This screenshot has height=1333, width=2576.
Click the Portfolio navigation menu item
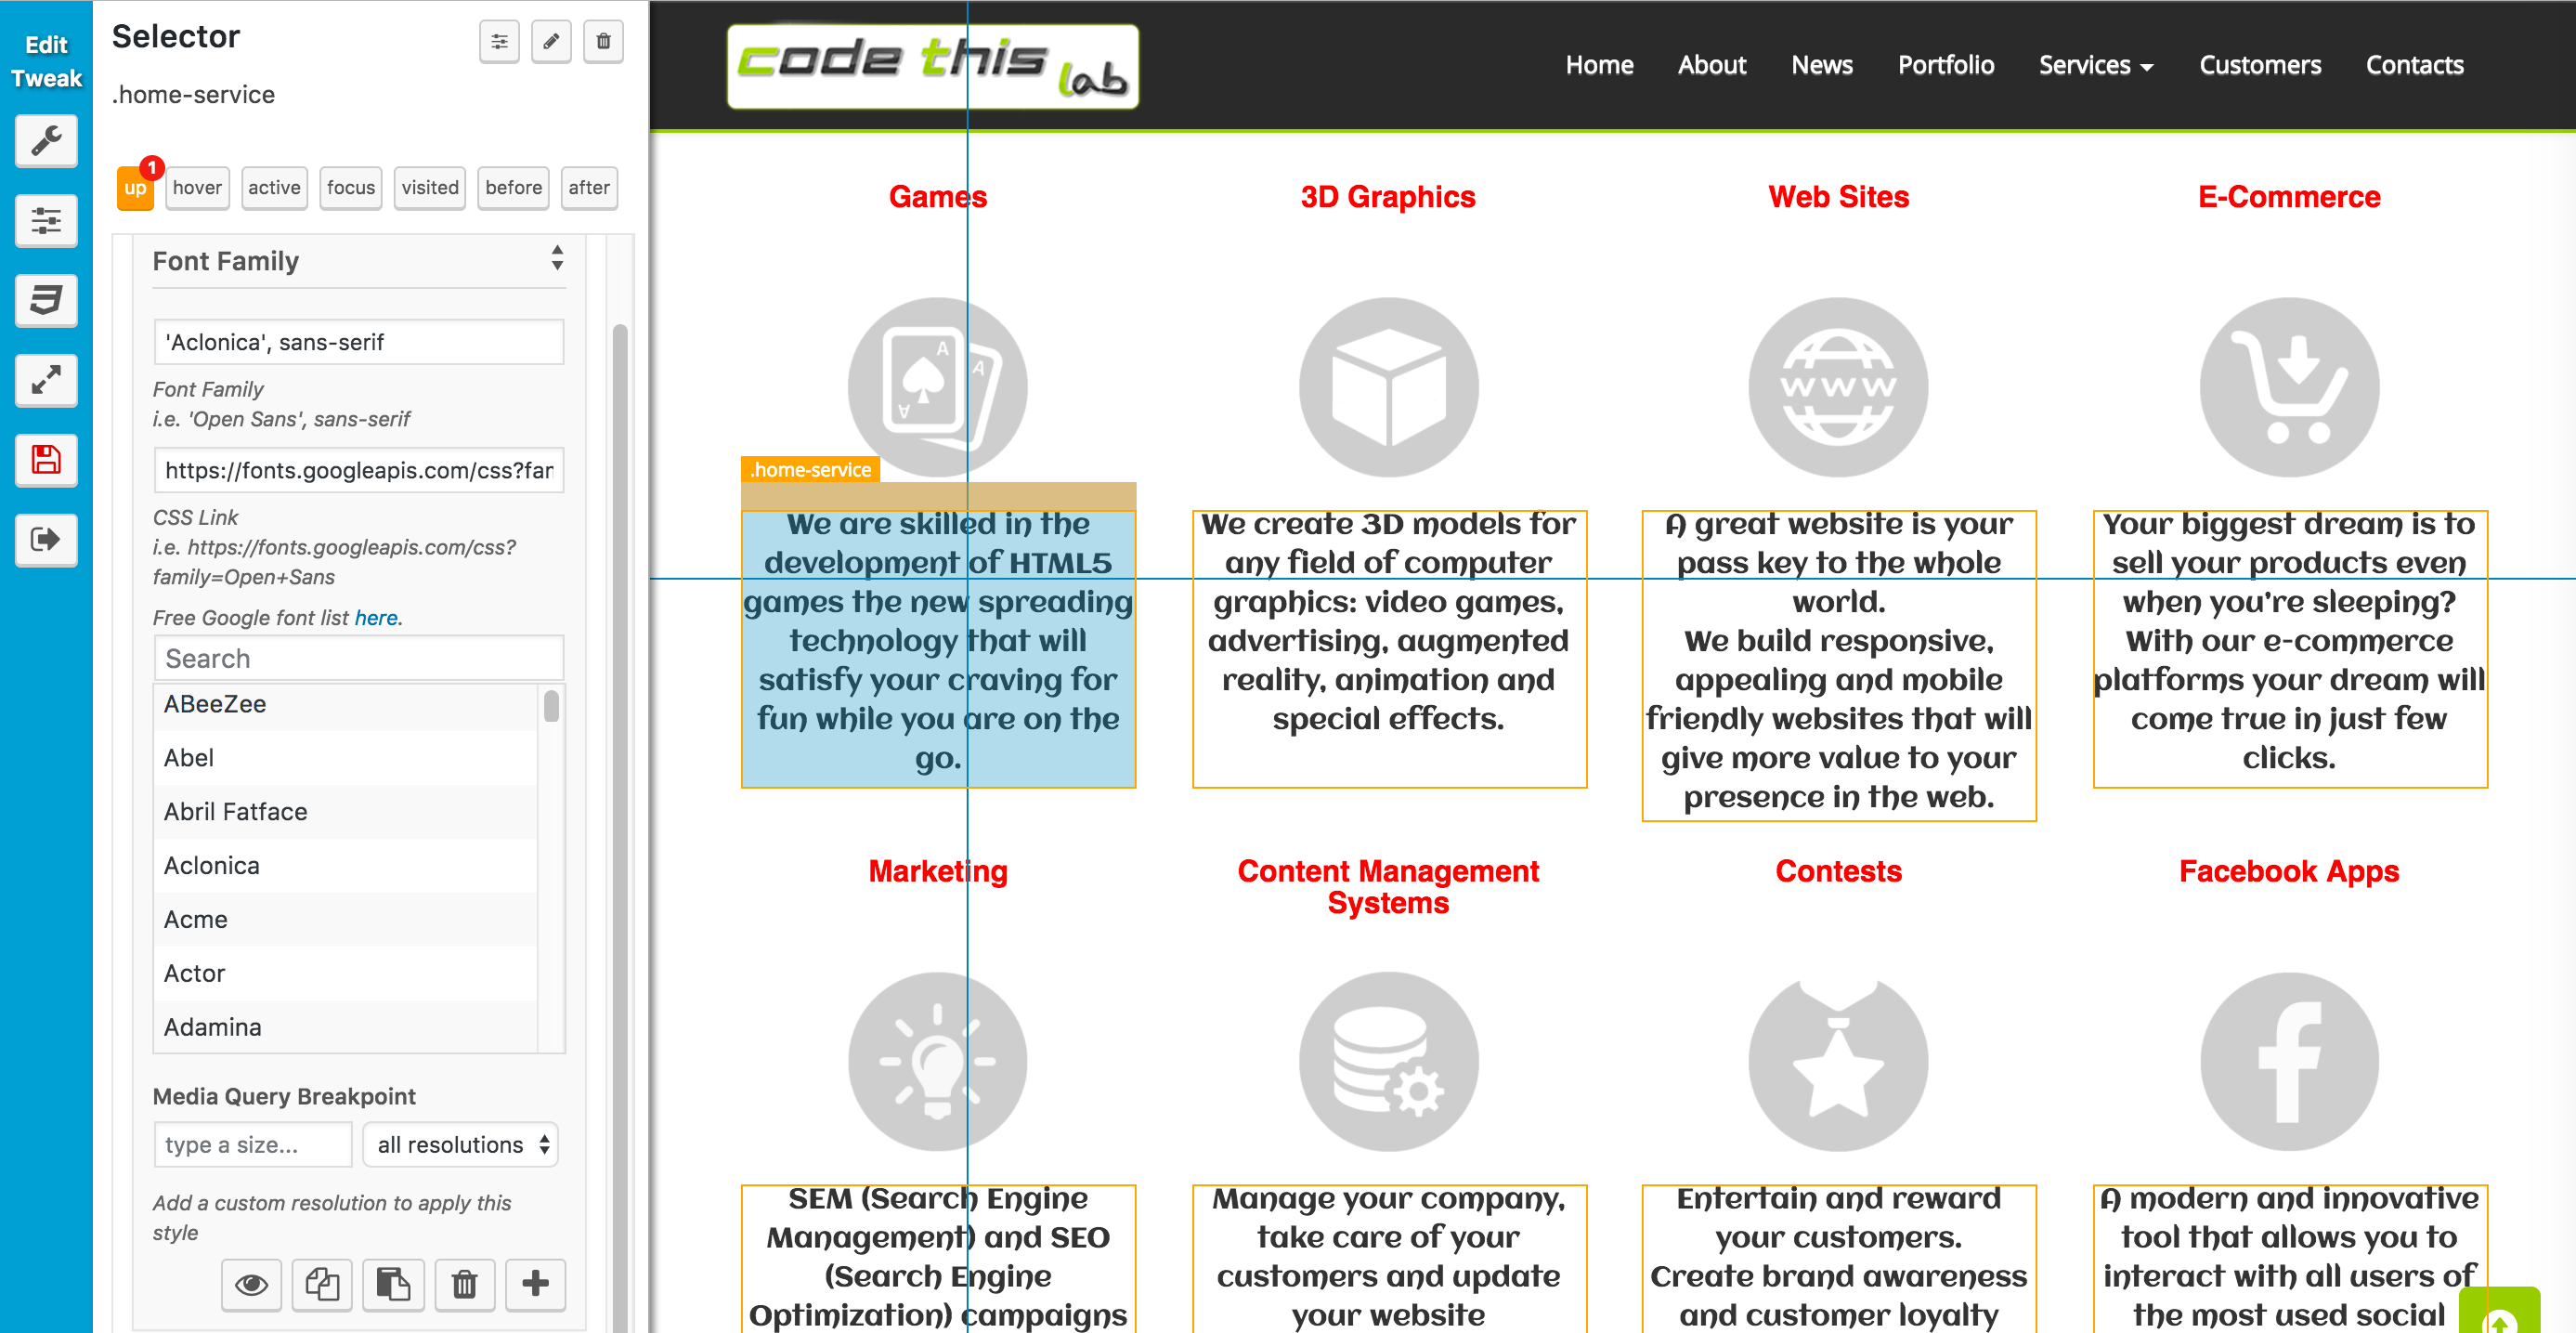(x=1947, y=65)
